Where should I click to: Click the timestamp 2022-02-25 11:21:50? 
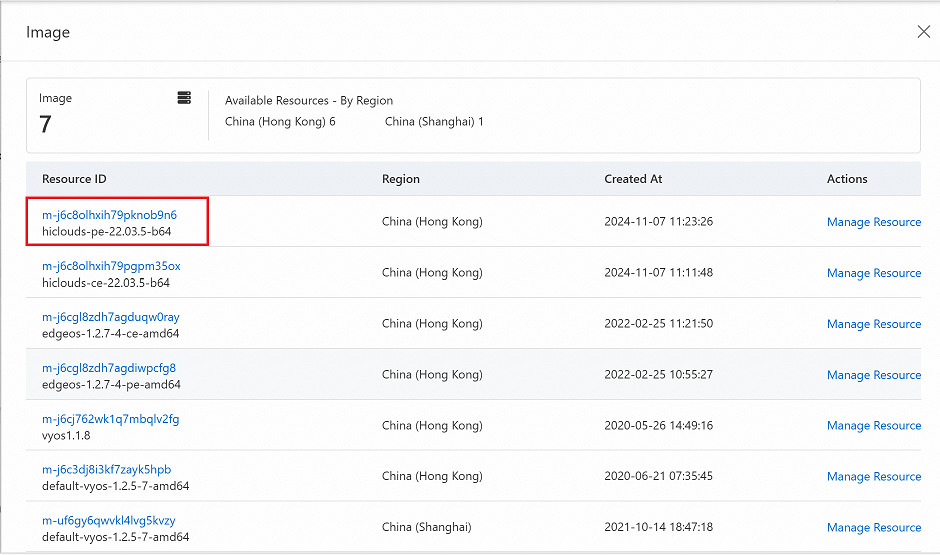pyautogui.click(x=658, y=323)
